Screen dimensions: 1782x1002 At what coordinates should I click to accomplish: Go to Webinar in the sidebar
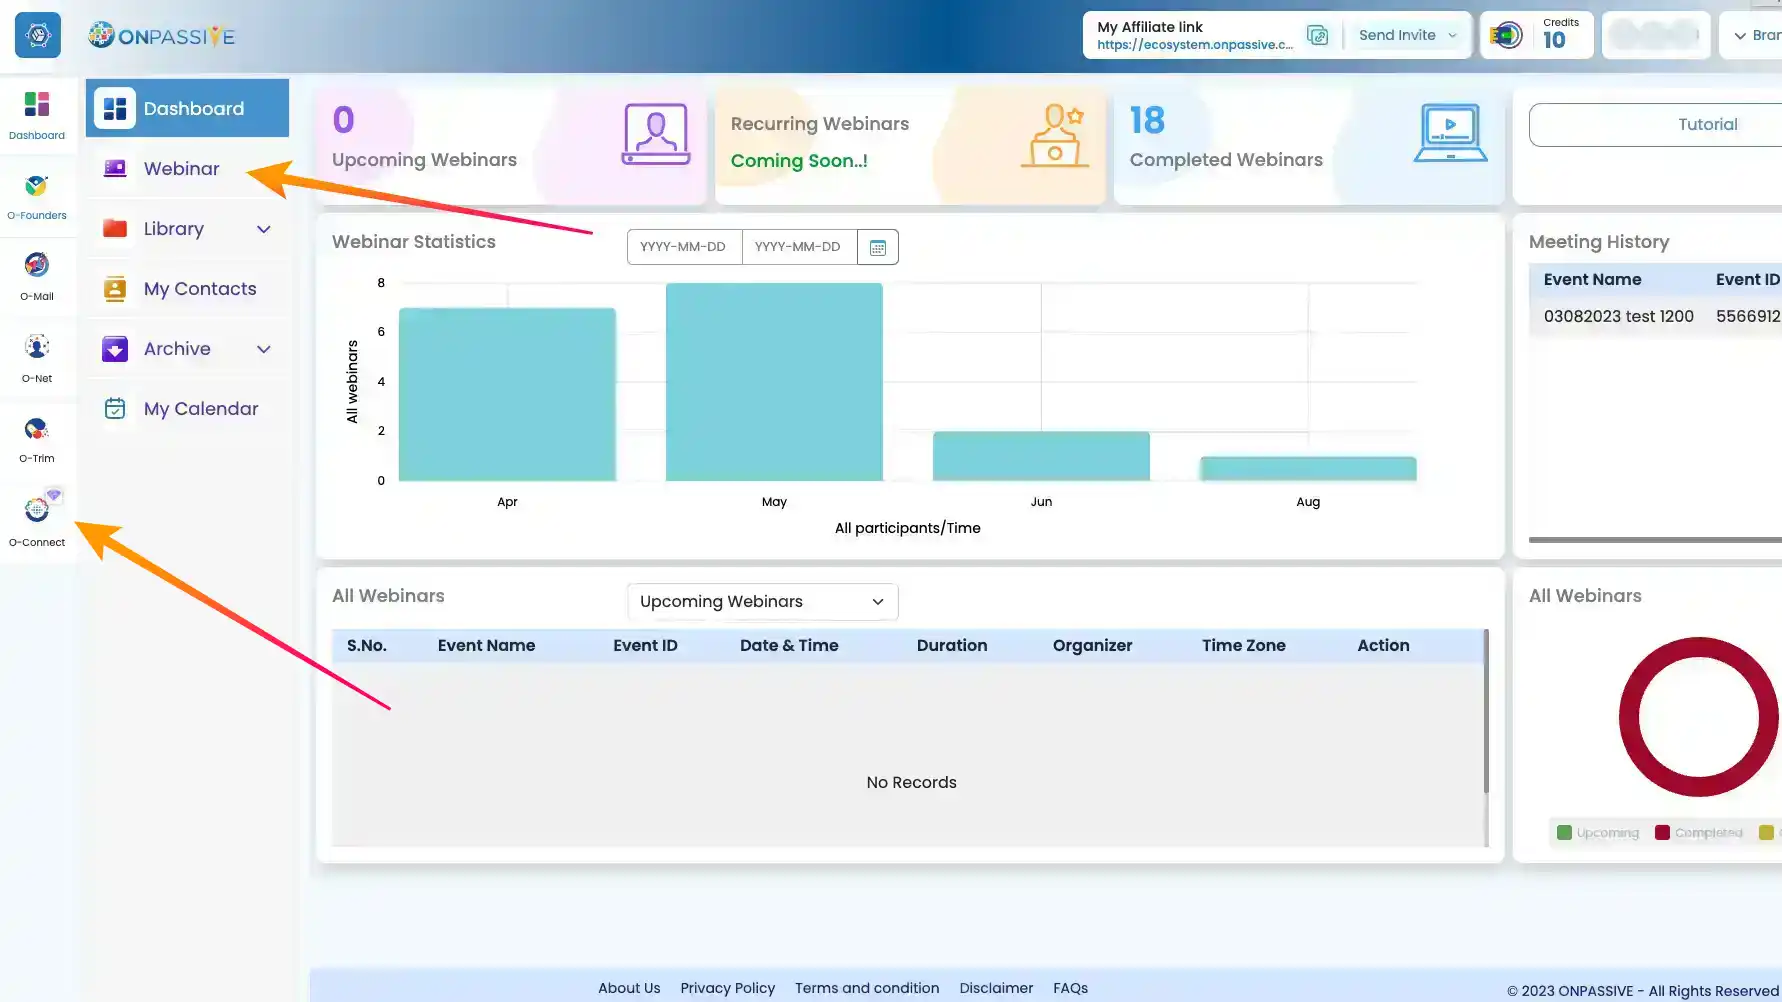(x=181, y=169)
